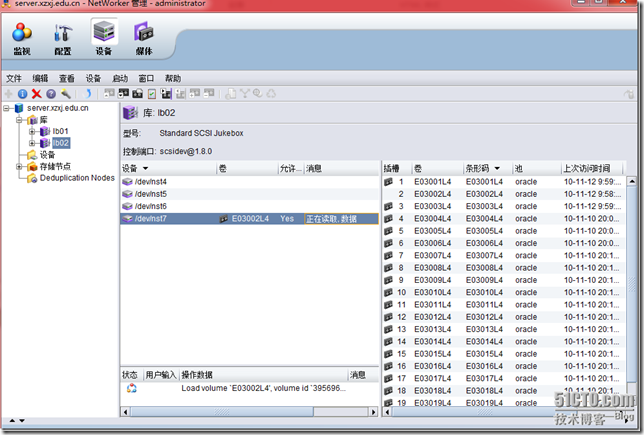The height and width of the screenshot is (435, 644).
Task: Click the slots list vertical scrollbar thumb
Action: (x=632, y=284)
